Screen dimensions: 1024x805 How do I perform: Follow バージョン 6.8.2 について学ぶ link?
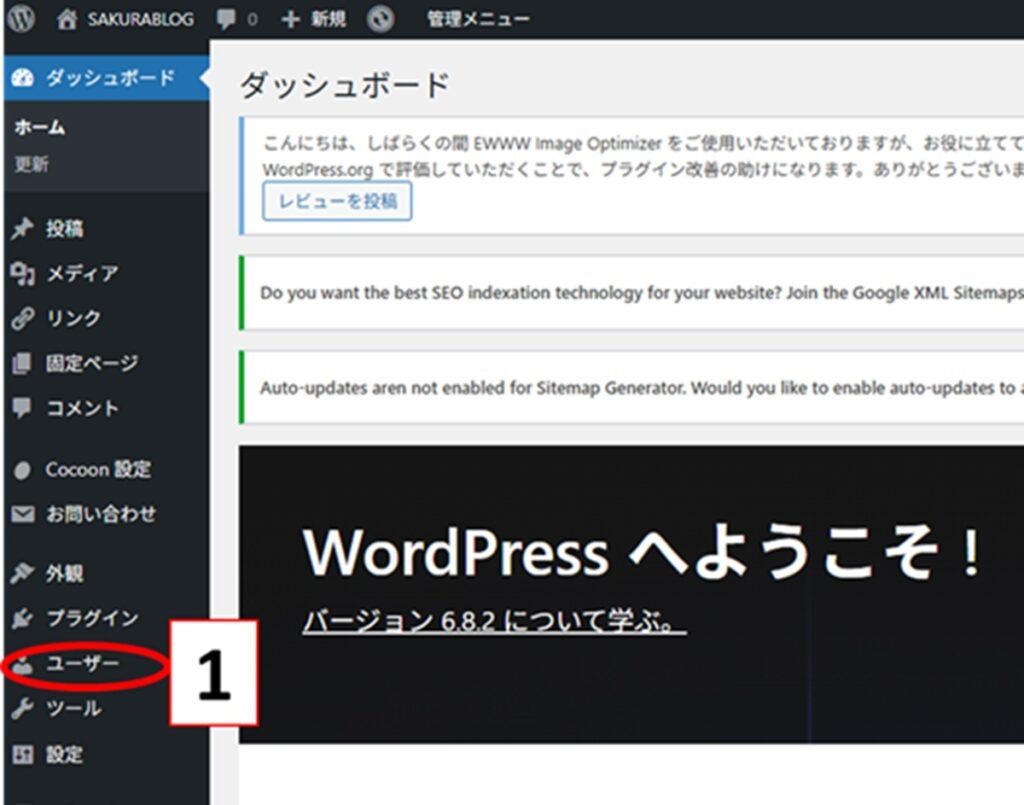click(494, 621)
